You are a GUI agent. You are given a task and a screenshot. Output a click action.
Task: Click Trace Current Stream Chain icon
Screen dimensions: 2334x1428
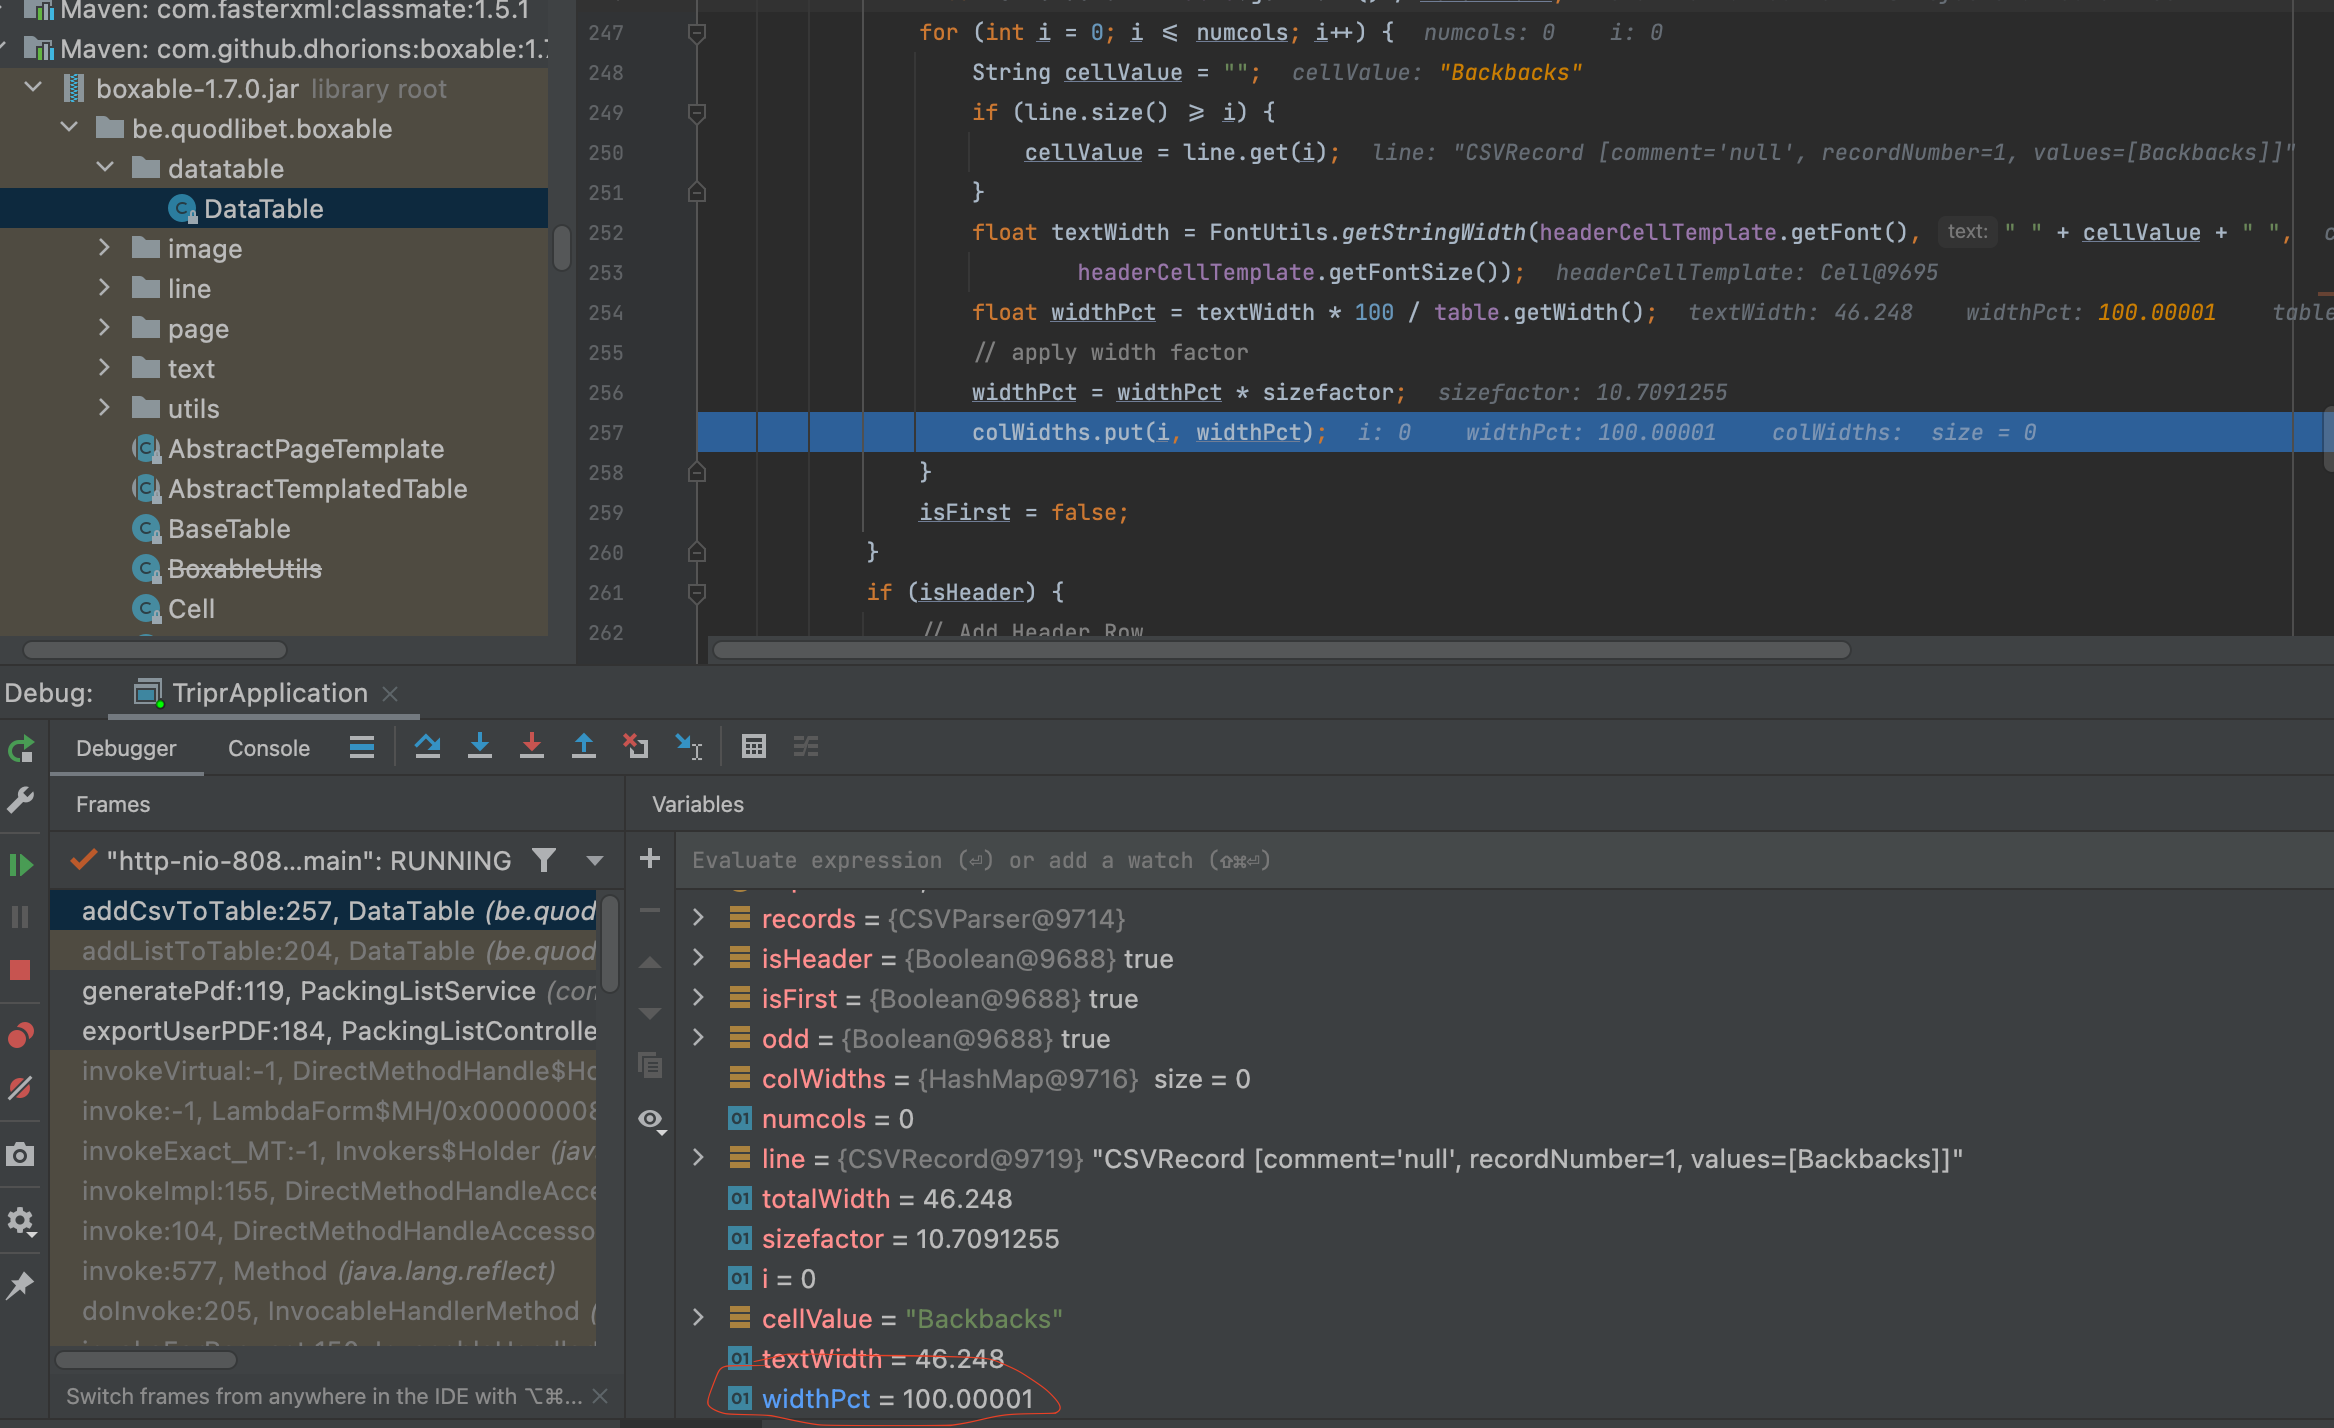806,747
